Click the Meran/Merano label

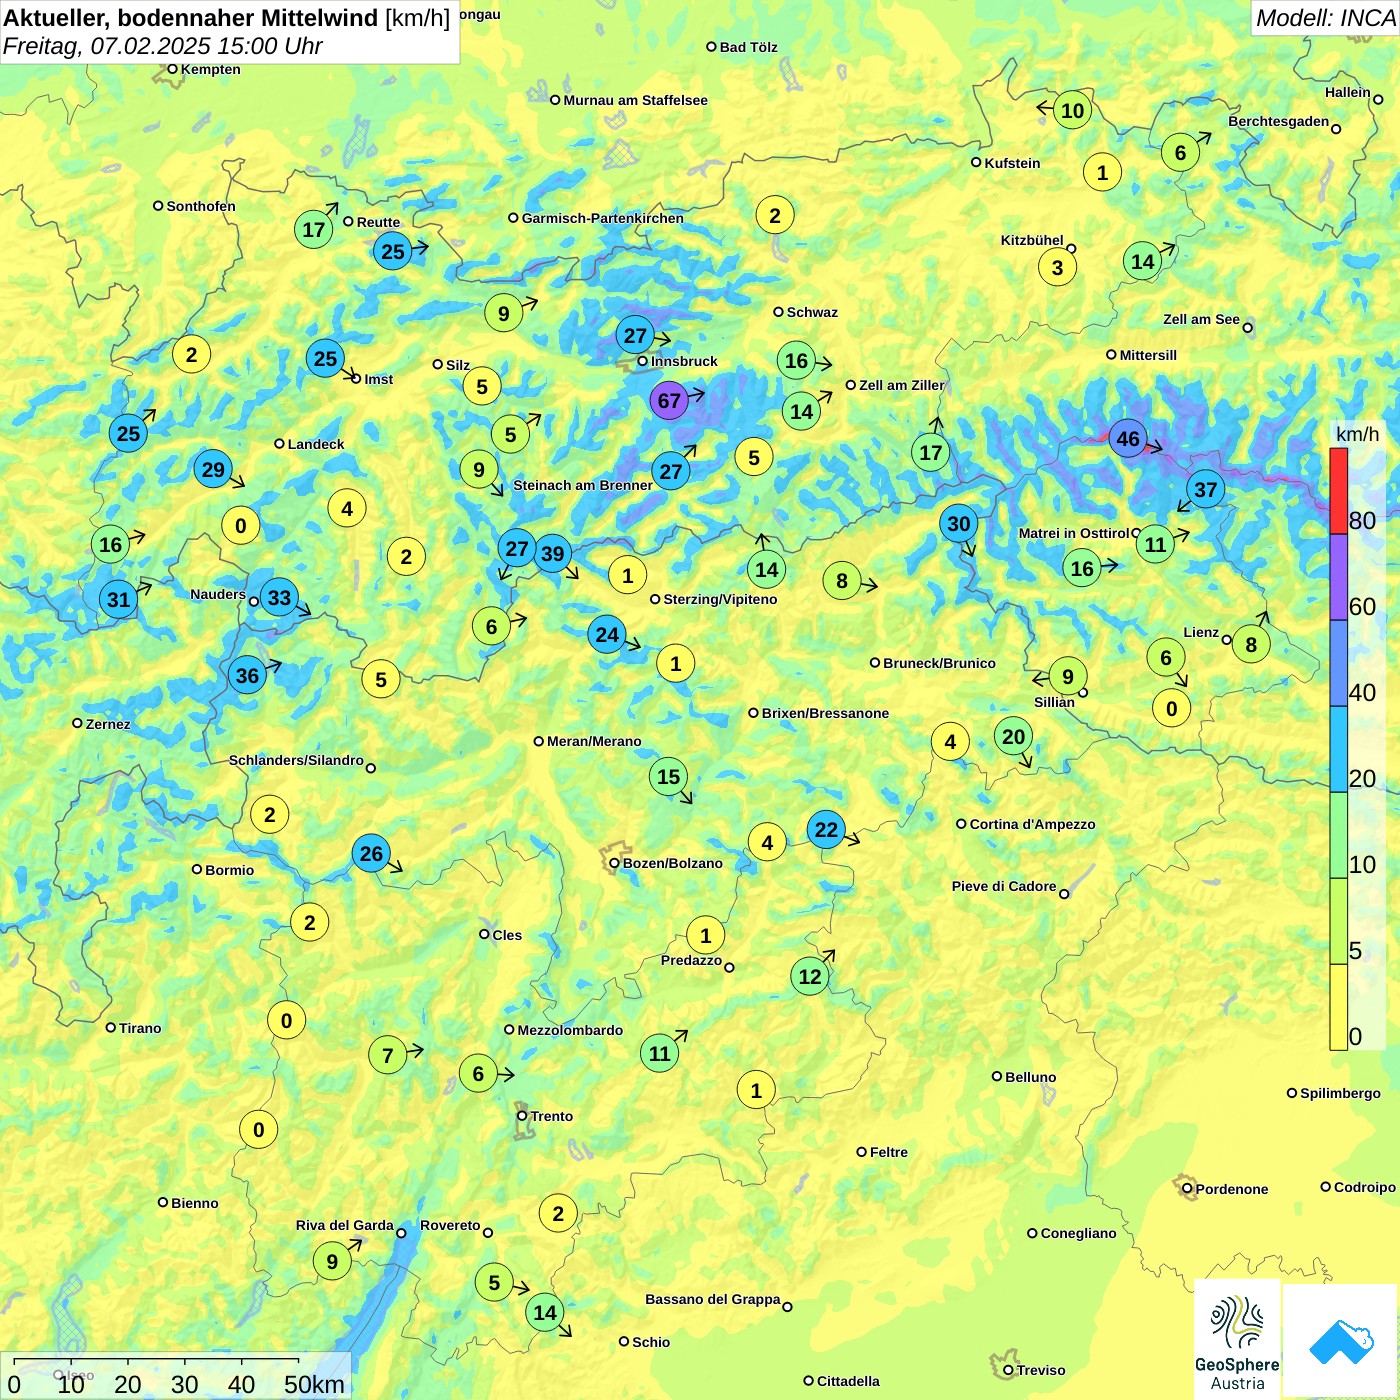[x=594, y=742]
